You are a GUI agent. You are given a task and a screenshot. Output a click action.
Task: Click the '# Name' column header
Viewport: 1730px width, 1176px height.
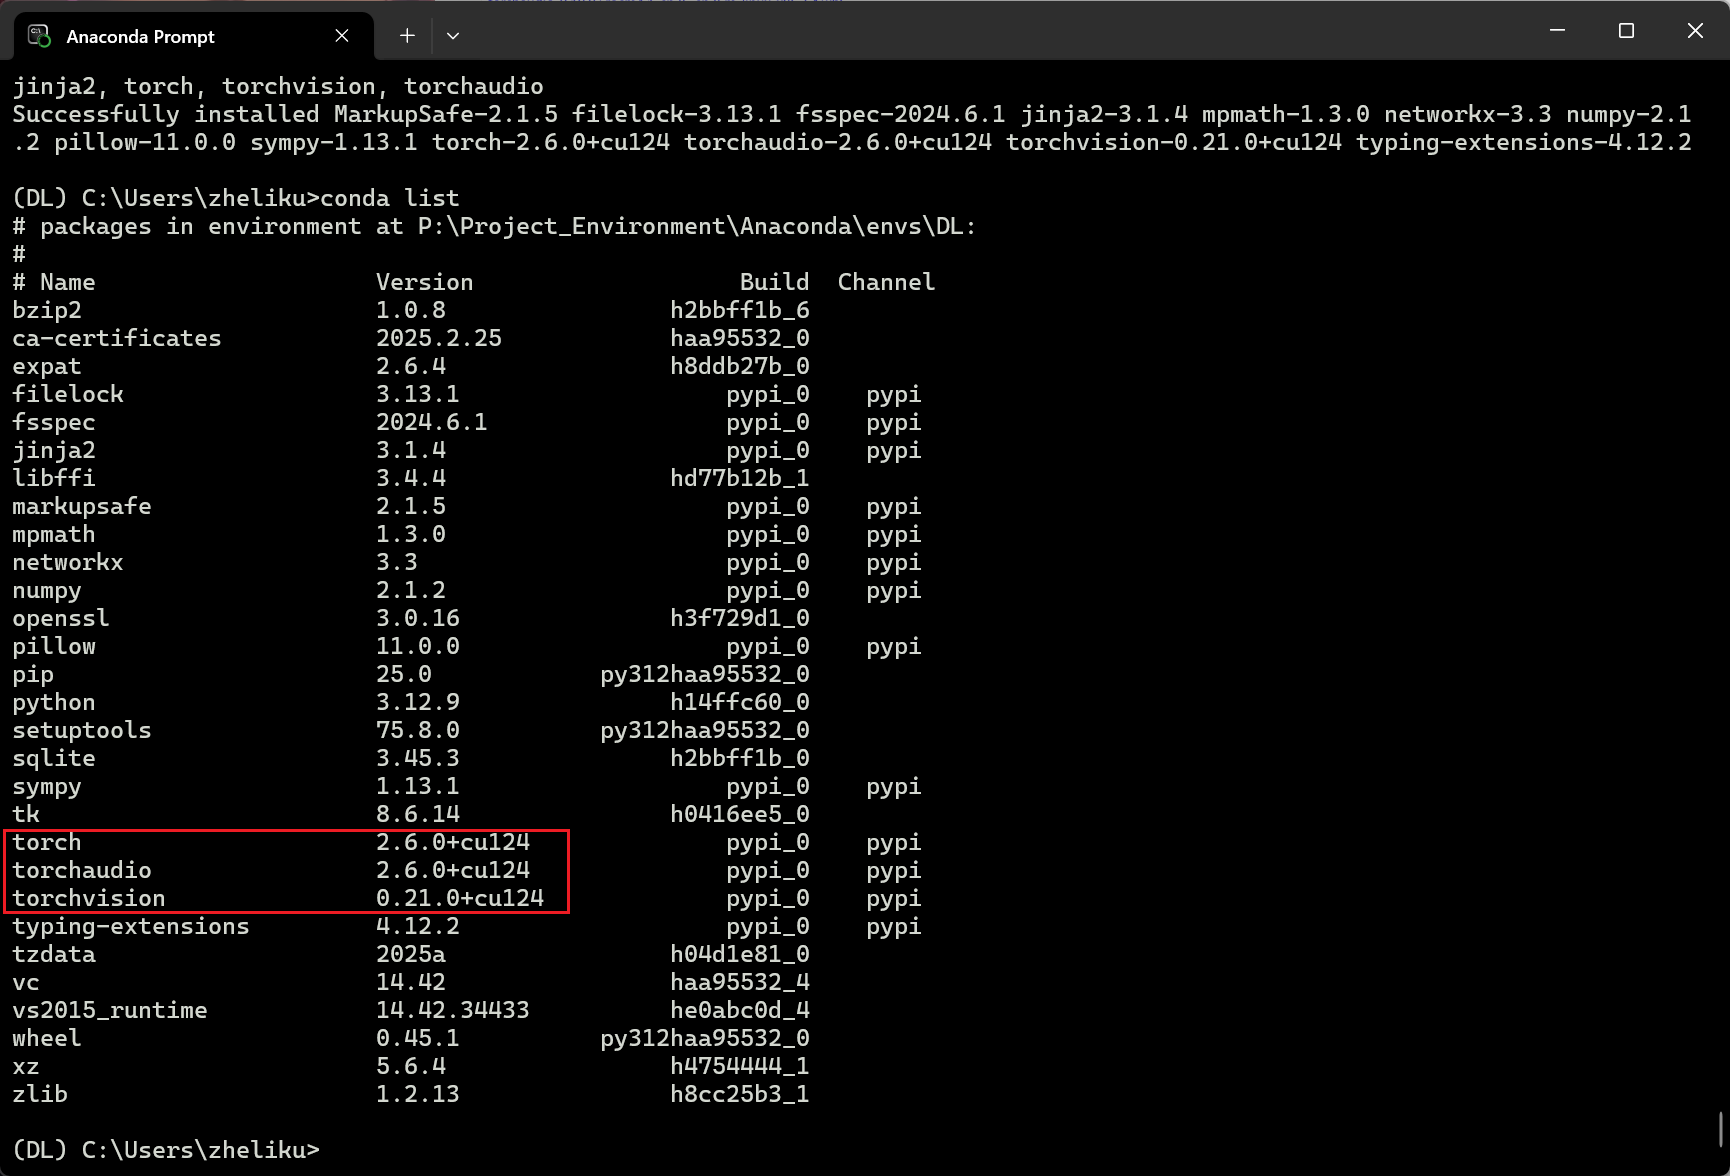click(54, 283)
